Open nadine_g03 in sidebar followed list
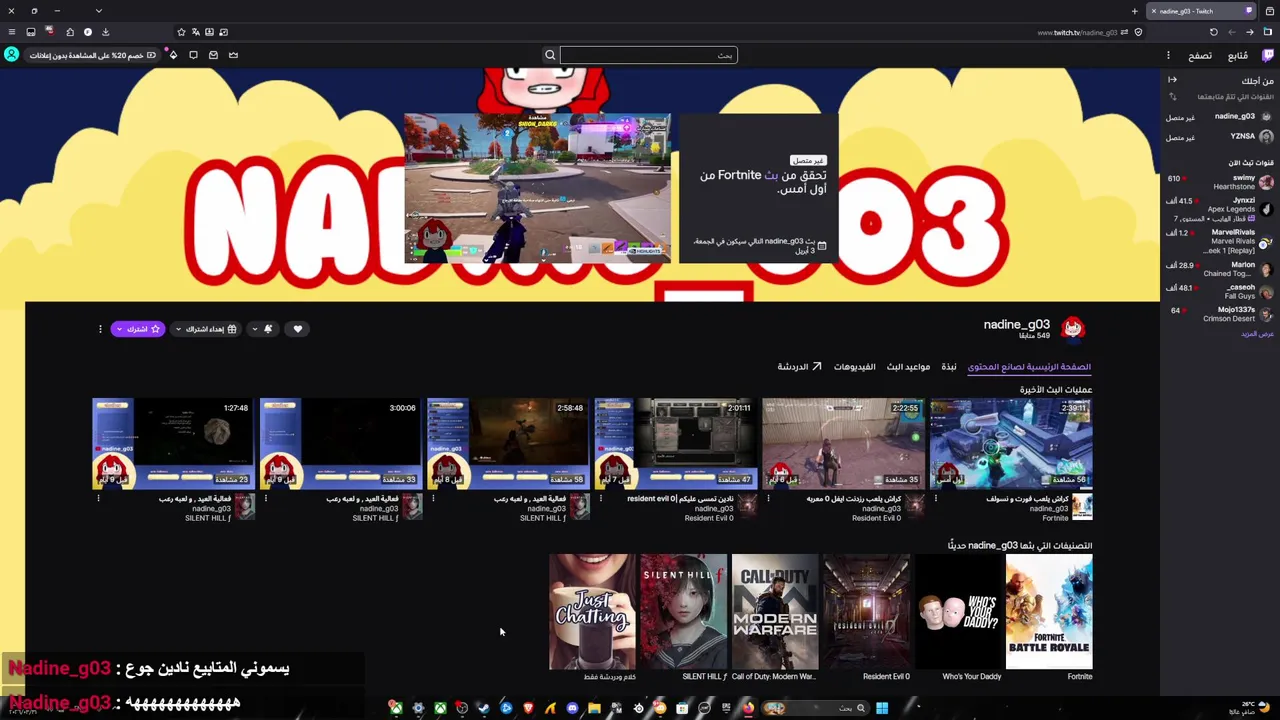Viewport: 1280px width, 720px height. click(1220, 117)
